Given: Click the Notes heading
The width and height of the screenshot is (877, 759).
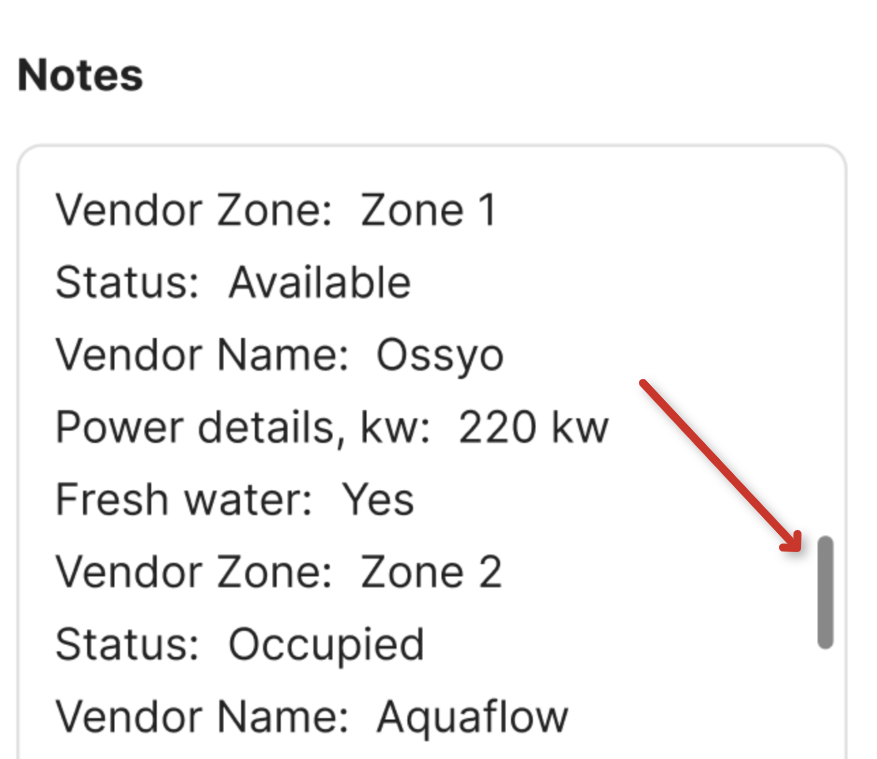Looking at the screenshot, I should point(80,74).
